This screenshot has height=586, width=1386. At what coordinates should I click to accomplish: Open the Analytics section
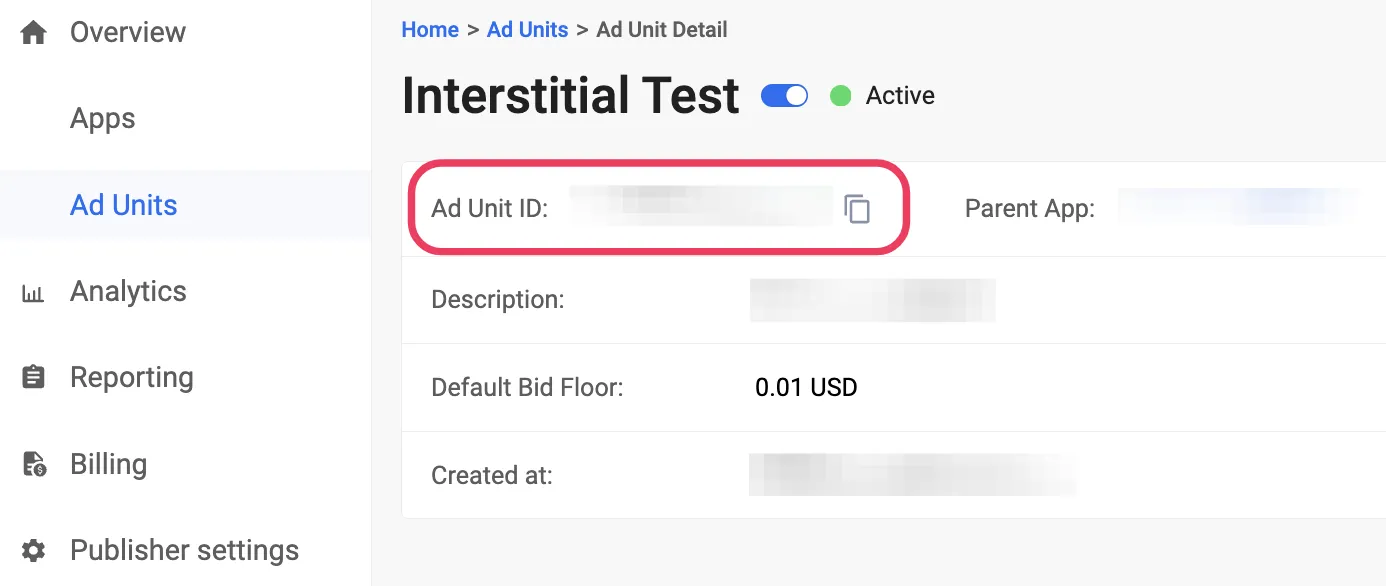tap(128, 291)
